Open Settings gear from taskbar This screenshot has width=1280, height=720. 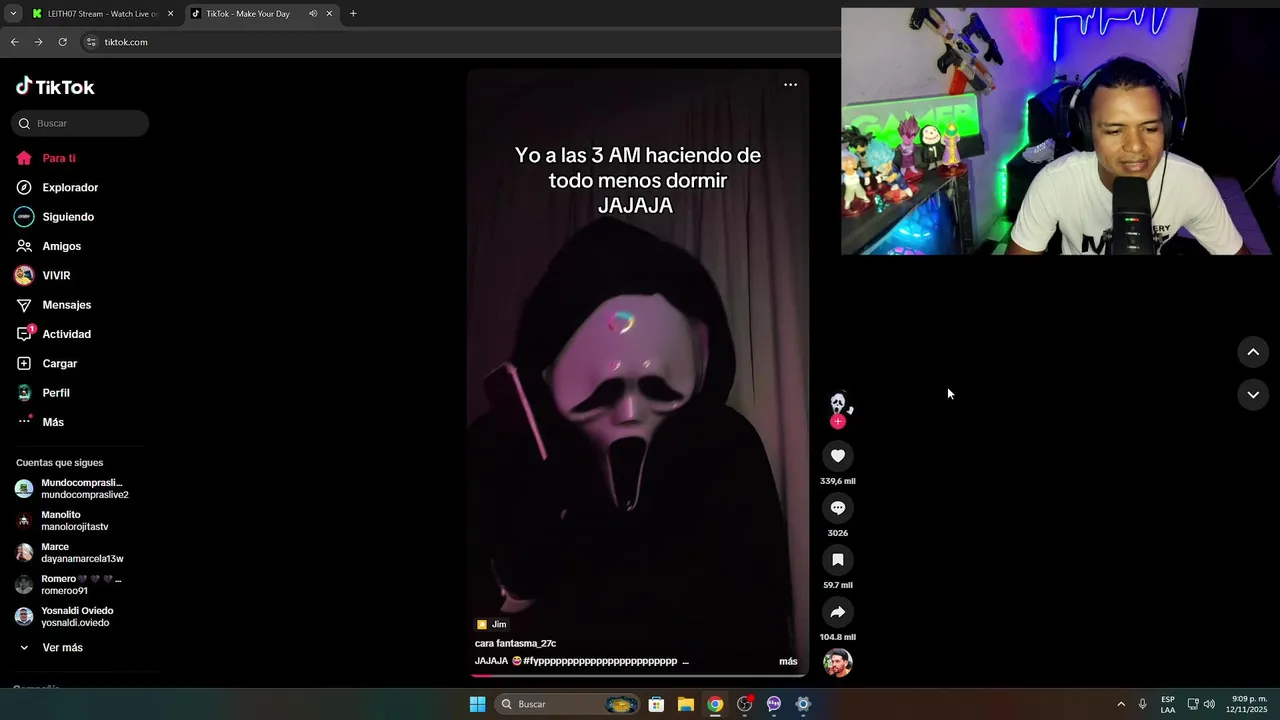coord(803,704)
